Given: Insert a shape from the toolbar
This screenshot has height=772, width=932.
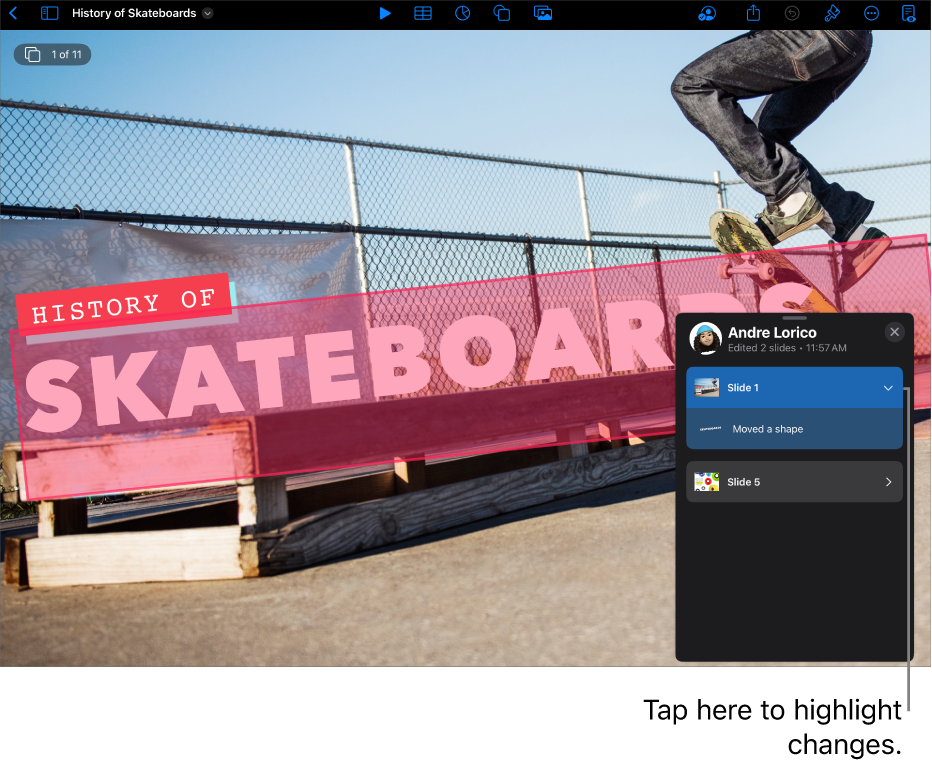Looking at the screenshot, I should [502, 14].
